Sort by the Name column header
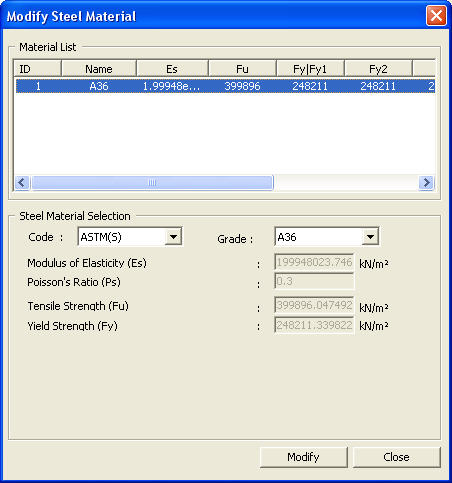 tap(99, 69)
